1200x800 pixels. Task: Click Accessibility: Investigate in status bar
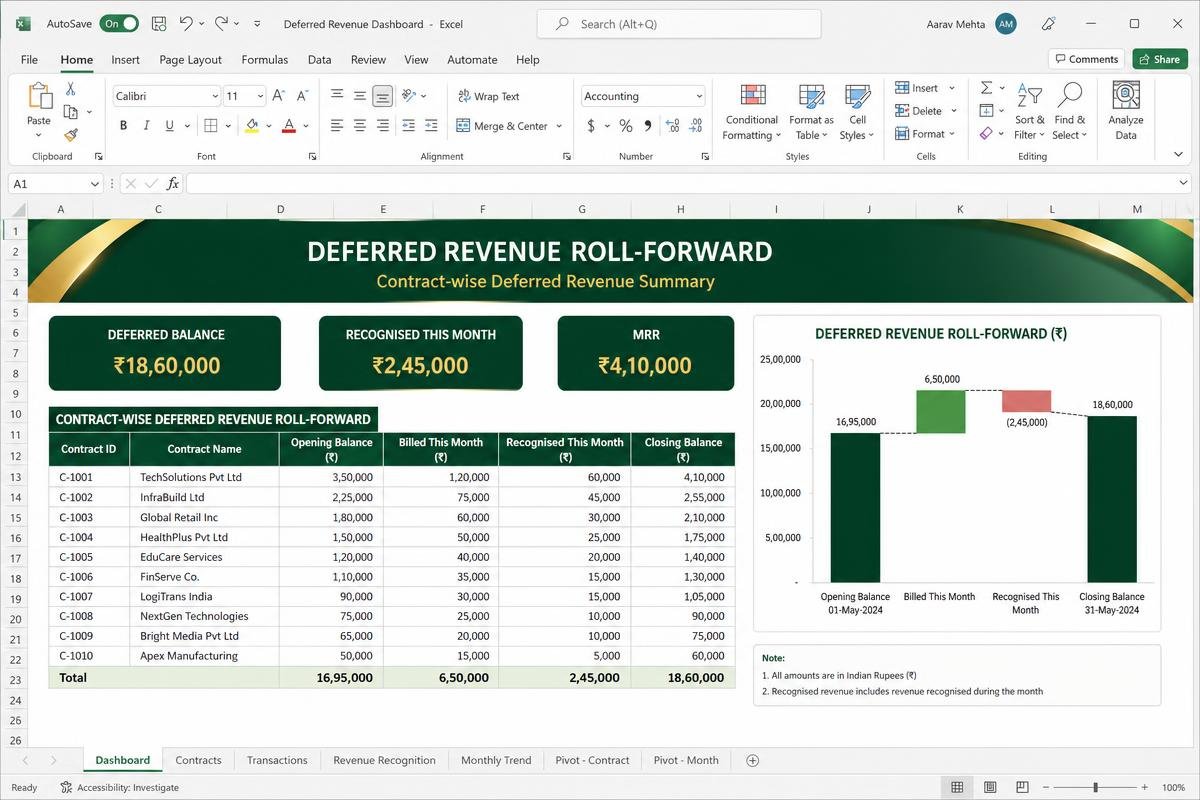[x=119, y=787]
